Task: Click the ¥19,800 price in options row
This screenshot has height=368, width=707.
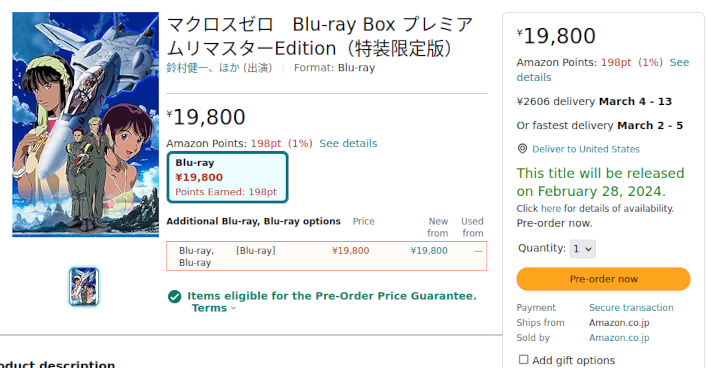Action: pyautogui.click(x=350, y=251)
